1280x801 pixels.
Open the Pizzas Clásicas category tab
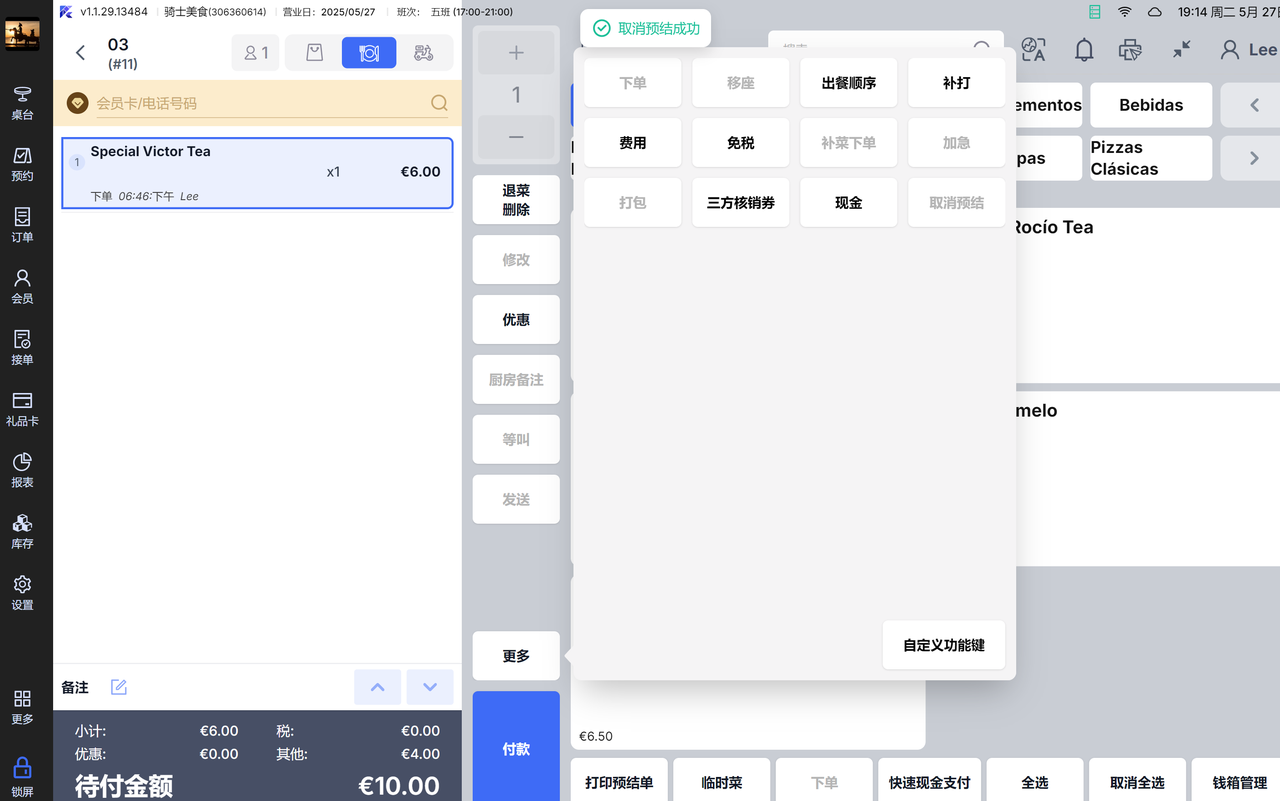1151,158
